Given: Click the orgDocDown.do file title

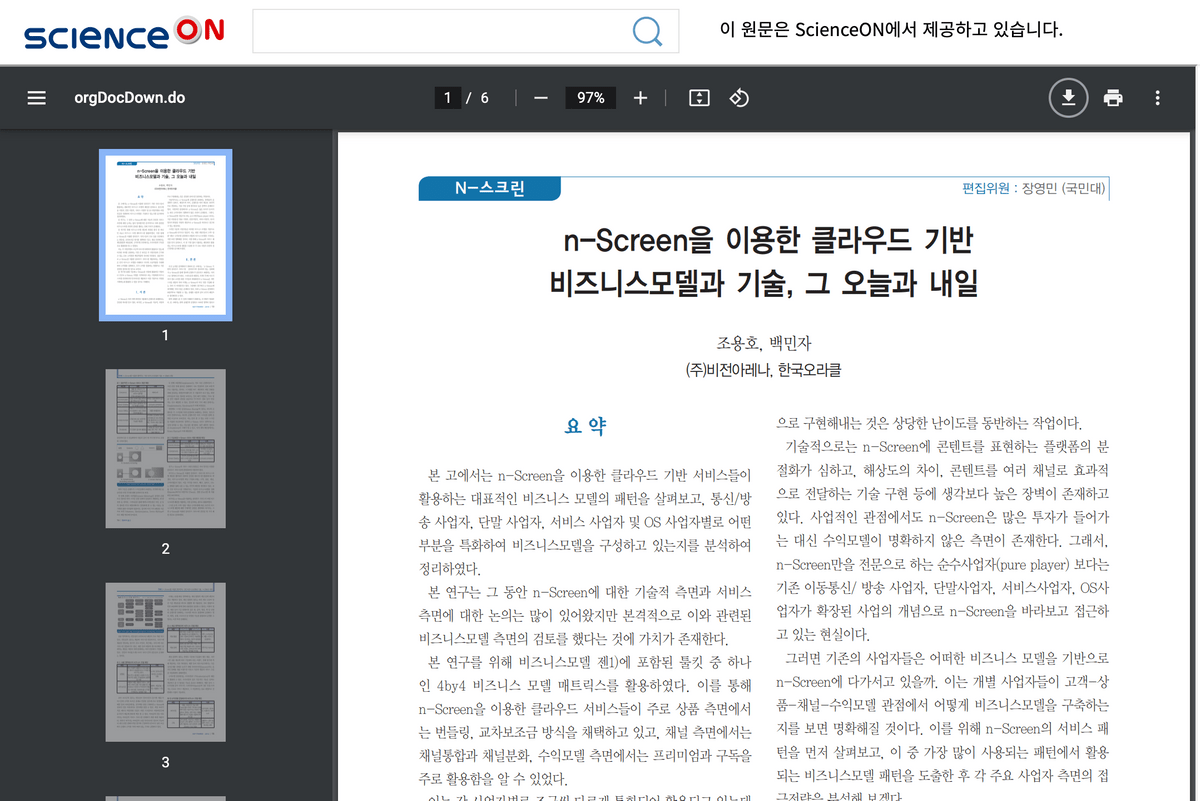Looking at the screenshot, I should [x=130, y=98].
